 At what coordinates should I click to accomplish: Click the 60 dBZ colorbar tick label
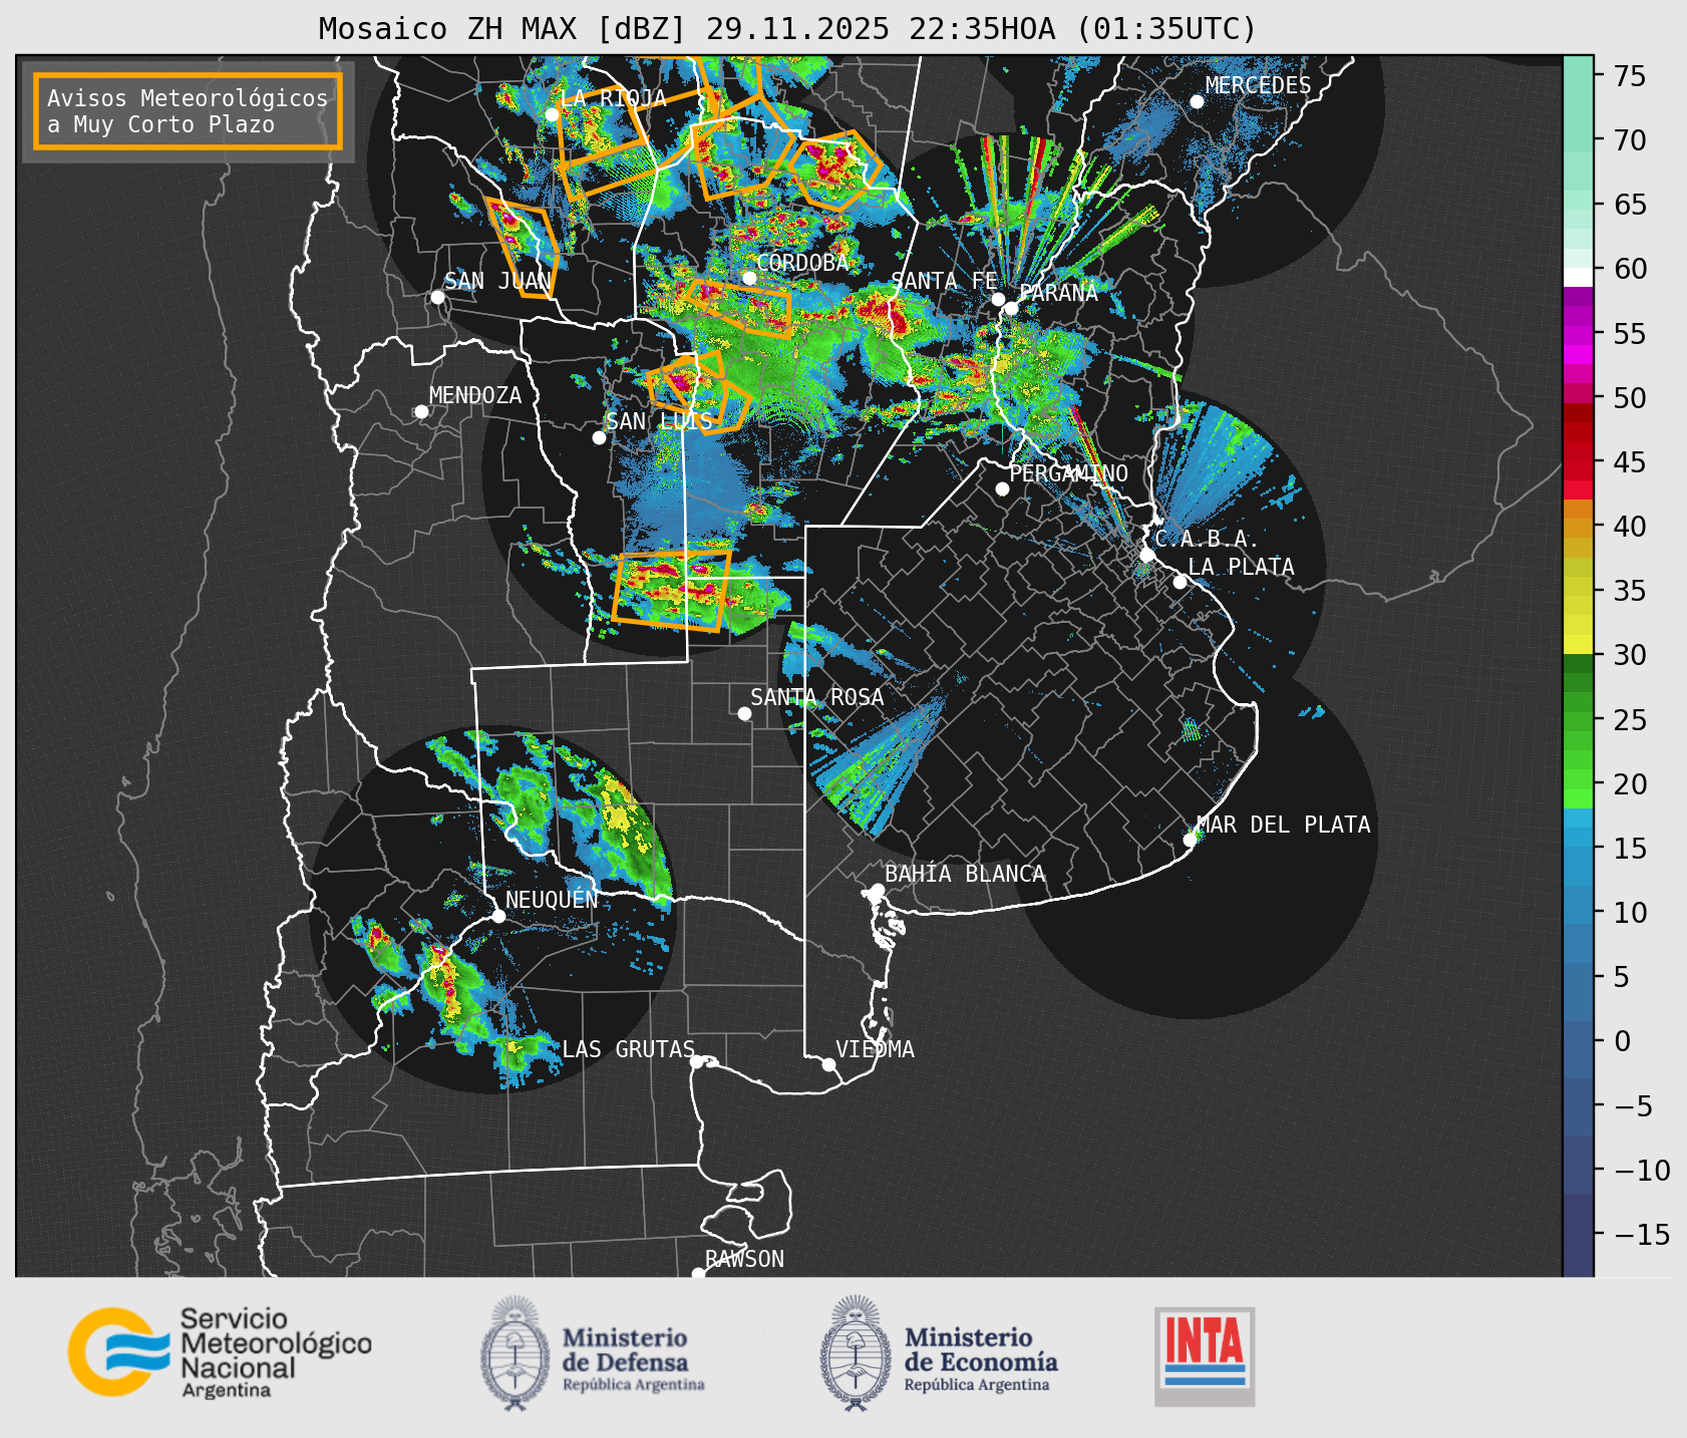[x=1629, y=269]
